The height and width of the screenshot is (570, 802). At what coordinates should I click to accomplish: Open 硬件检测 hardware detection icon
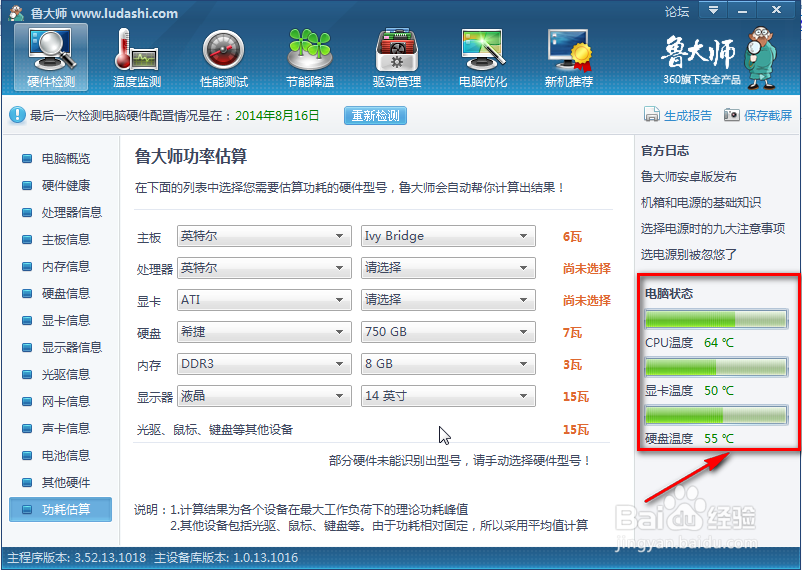tap(51, 57)
